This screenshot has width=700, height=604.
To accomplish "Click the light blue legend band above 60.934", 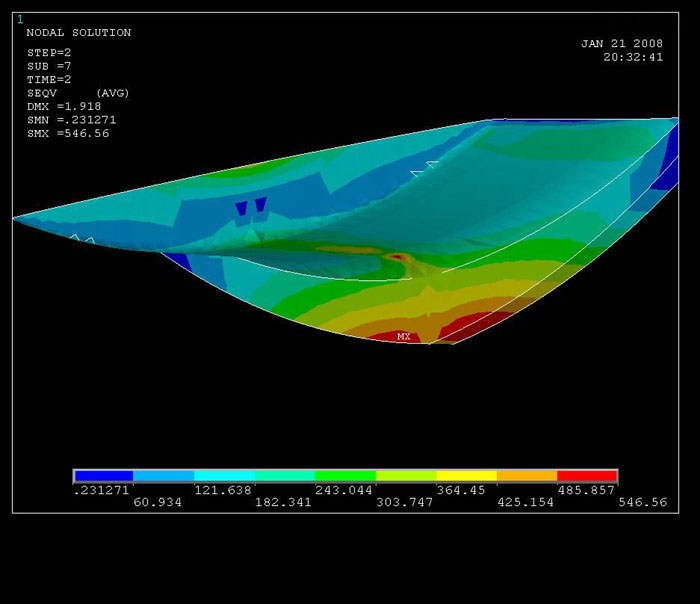I will coord(163,476).
